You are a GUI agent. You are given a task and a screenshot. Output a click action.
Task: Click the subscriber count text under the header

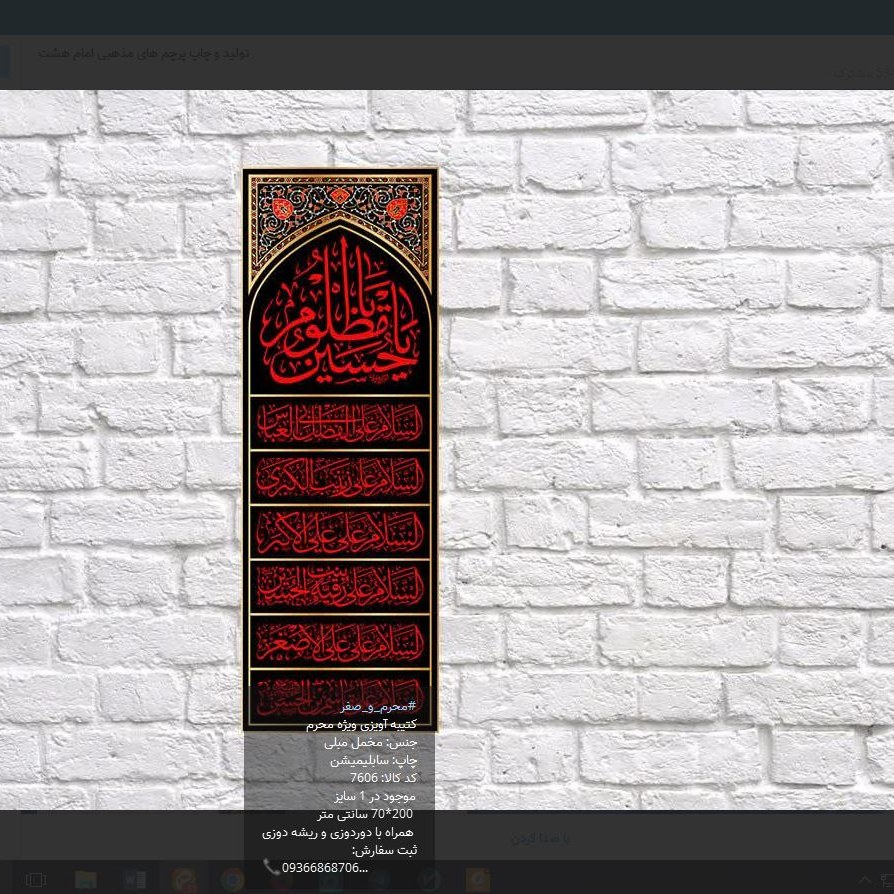(x=860, y=73)
